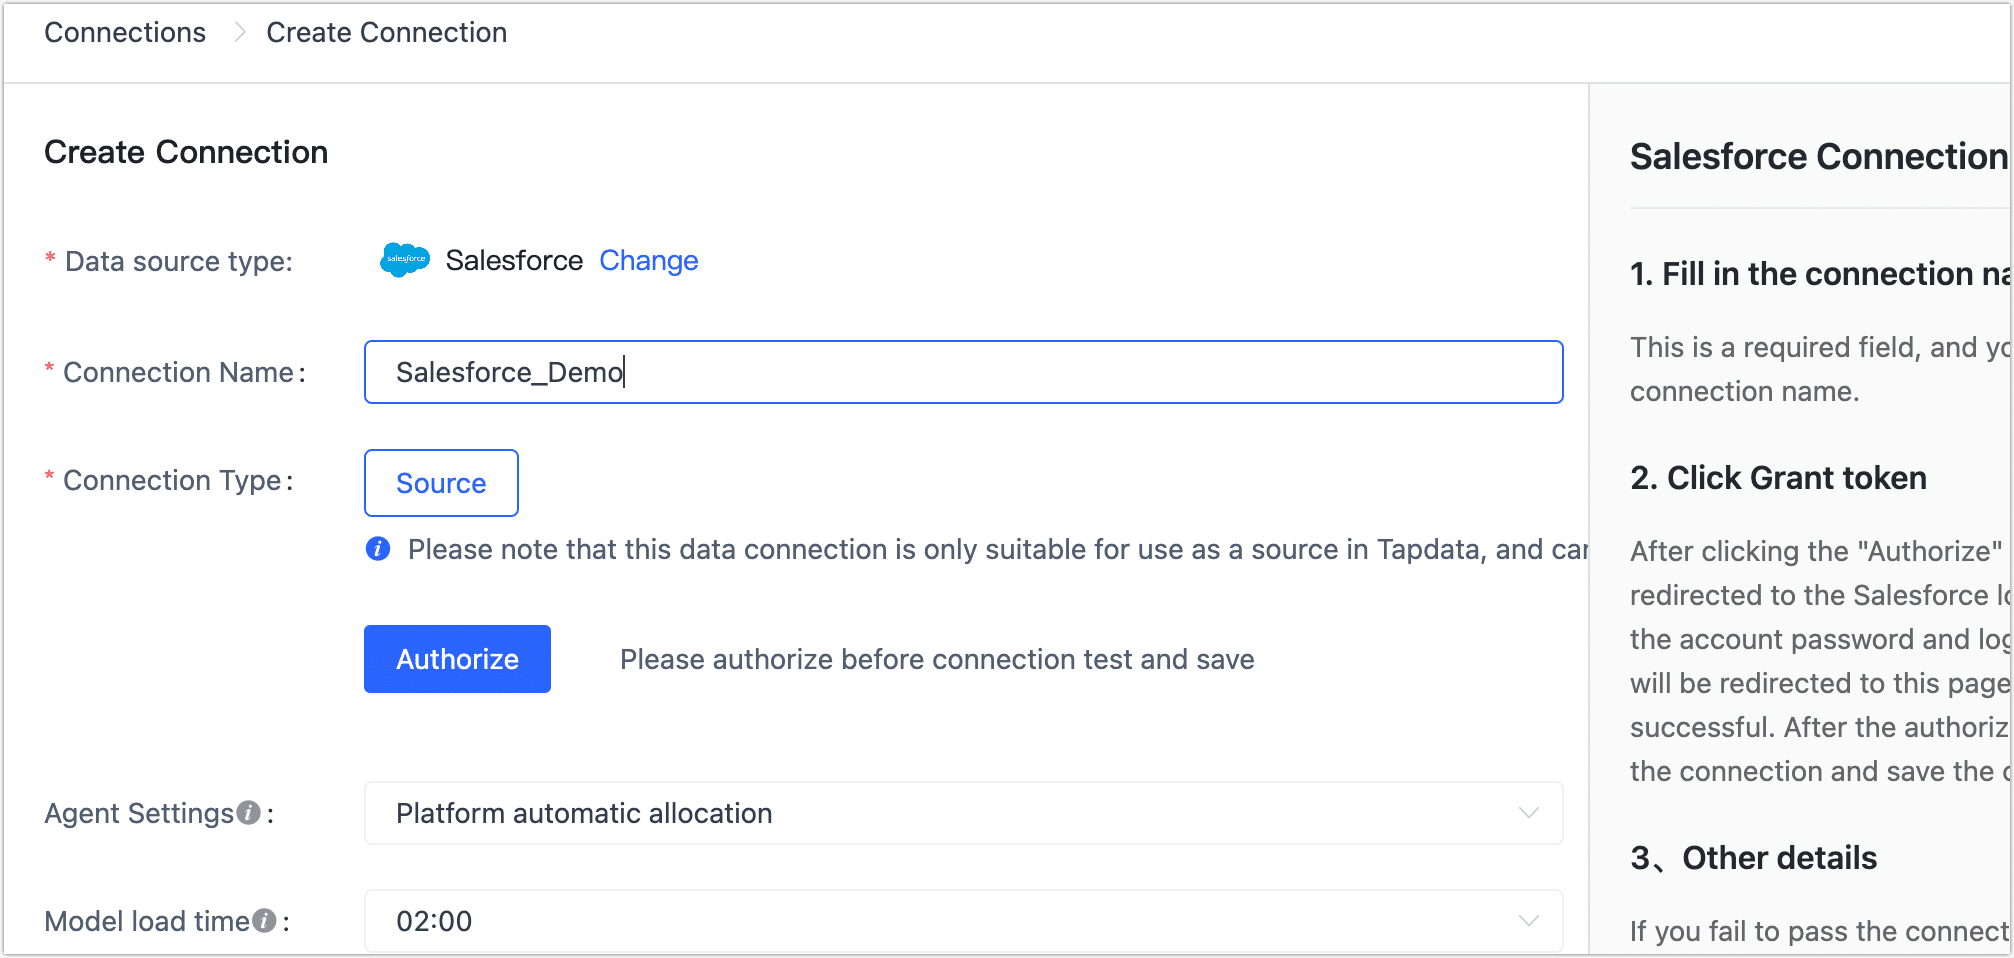Viewport: 2014px width, 958px height.
Task: Click the Salesforce logo icon
Action: (403, 260)
